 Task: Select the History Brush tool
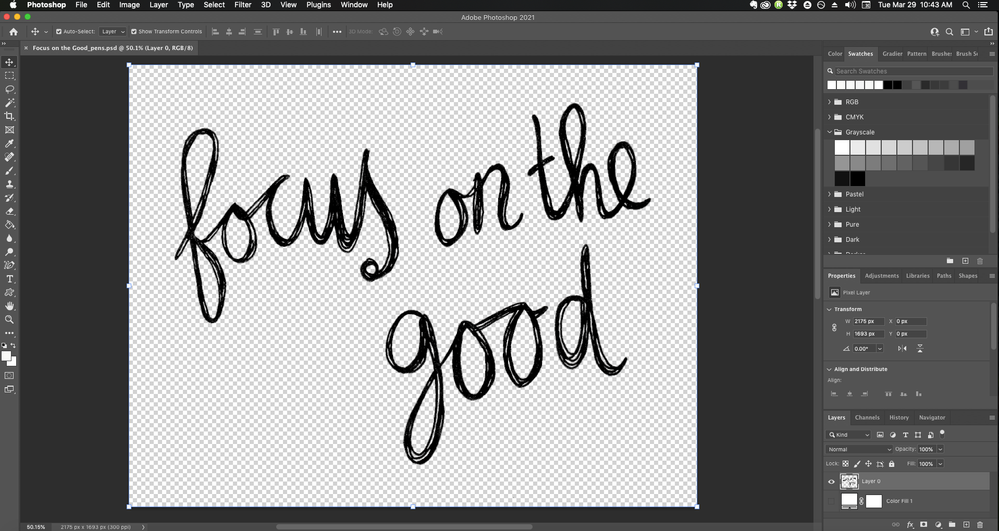click(10, 198)
